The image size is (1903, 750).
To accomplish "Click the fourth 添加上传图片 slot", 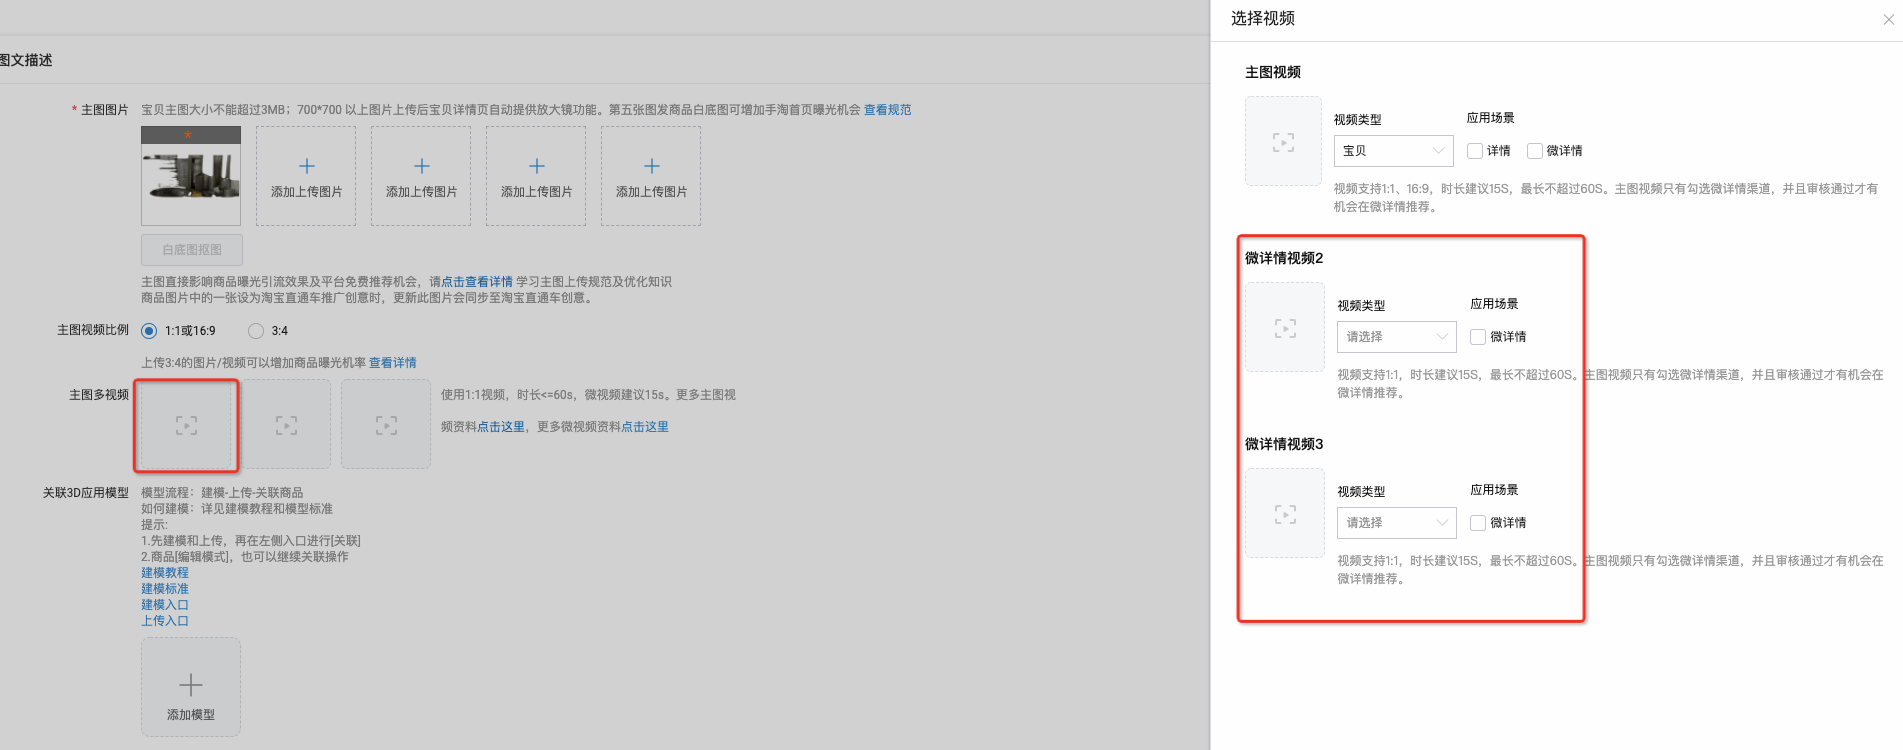I will [x=651, y=176].
